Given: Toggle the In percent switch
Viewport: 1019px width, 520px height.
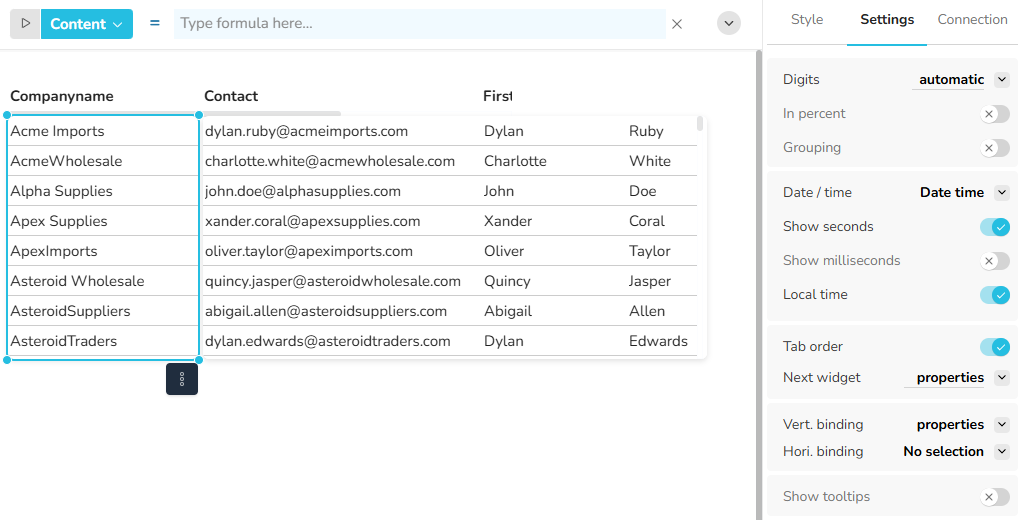Looking at the screenshot, I should coord(994,114).
